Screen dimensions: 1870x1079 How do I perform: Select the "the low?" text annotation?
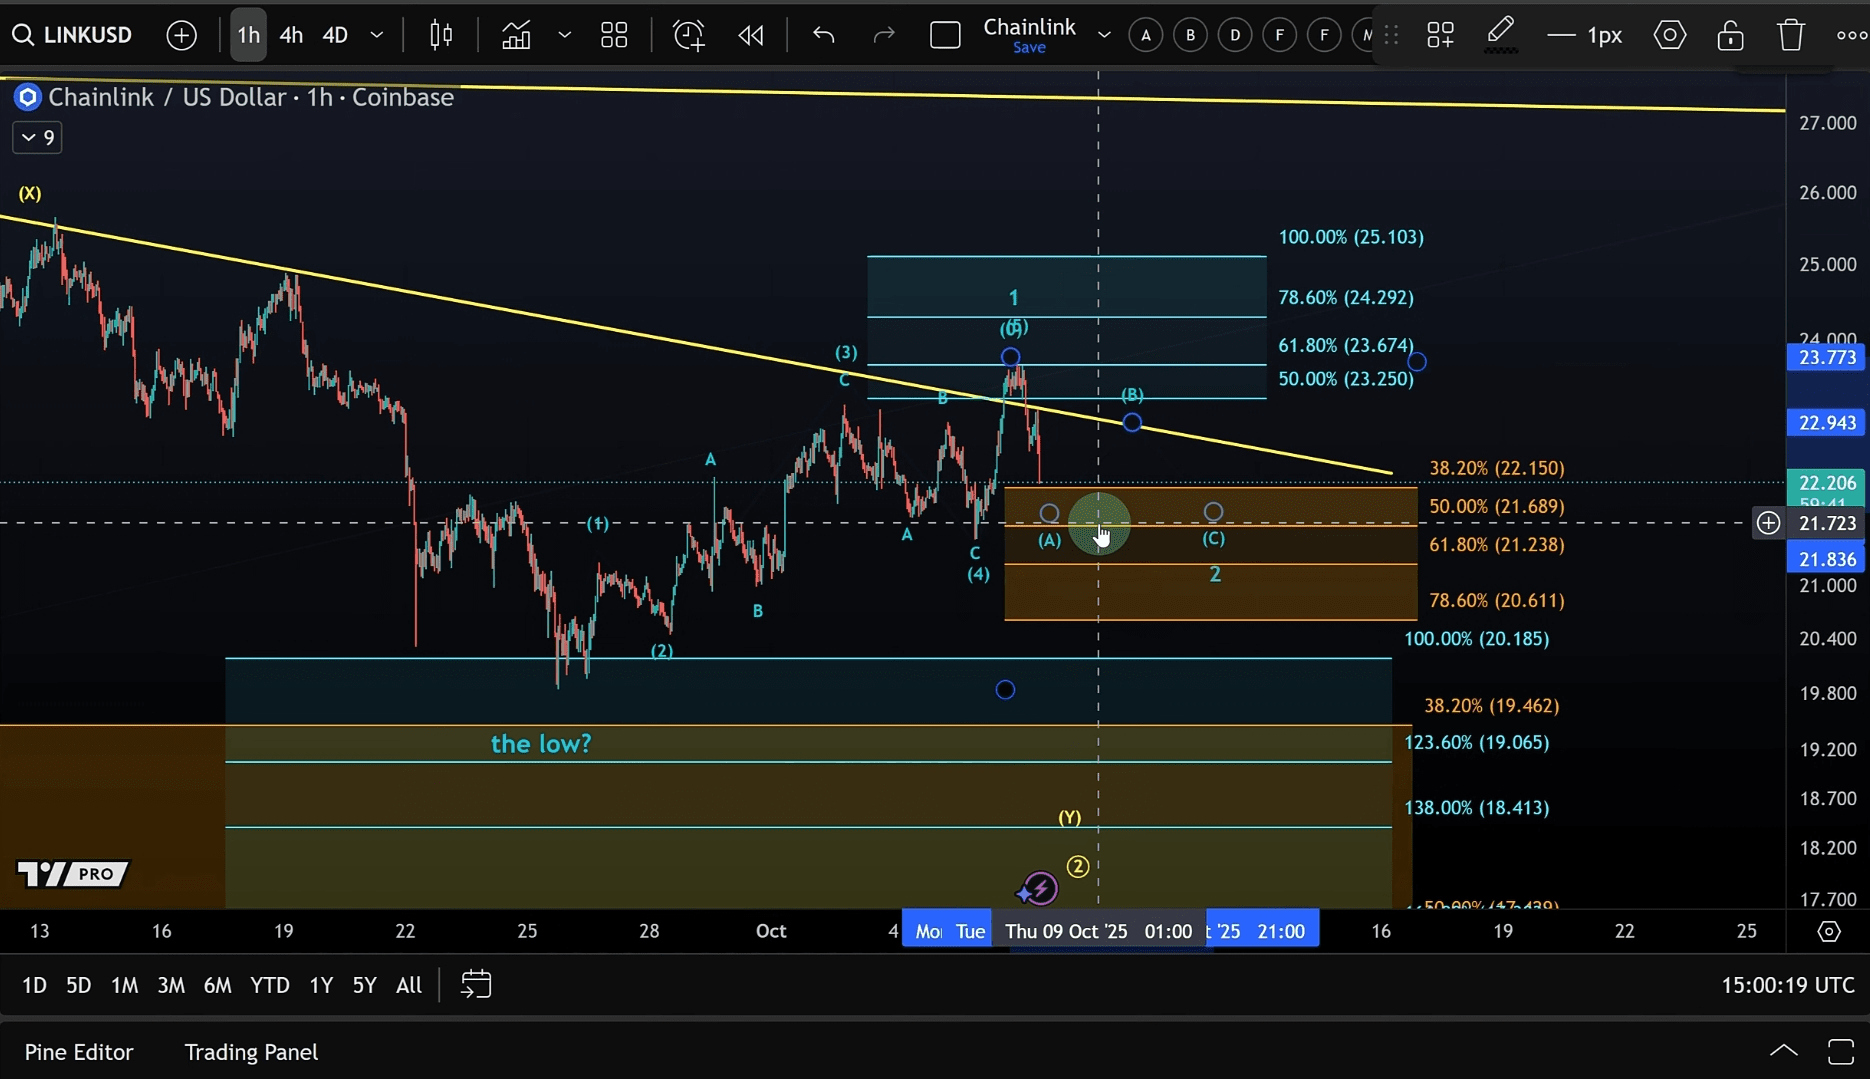tap(541, 744)
